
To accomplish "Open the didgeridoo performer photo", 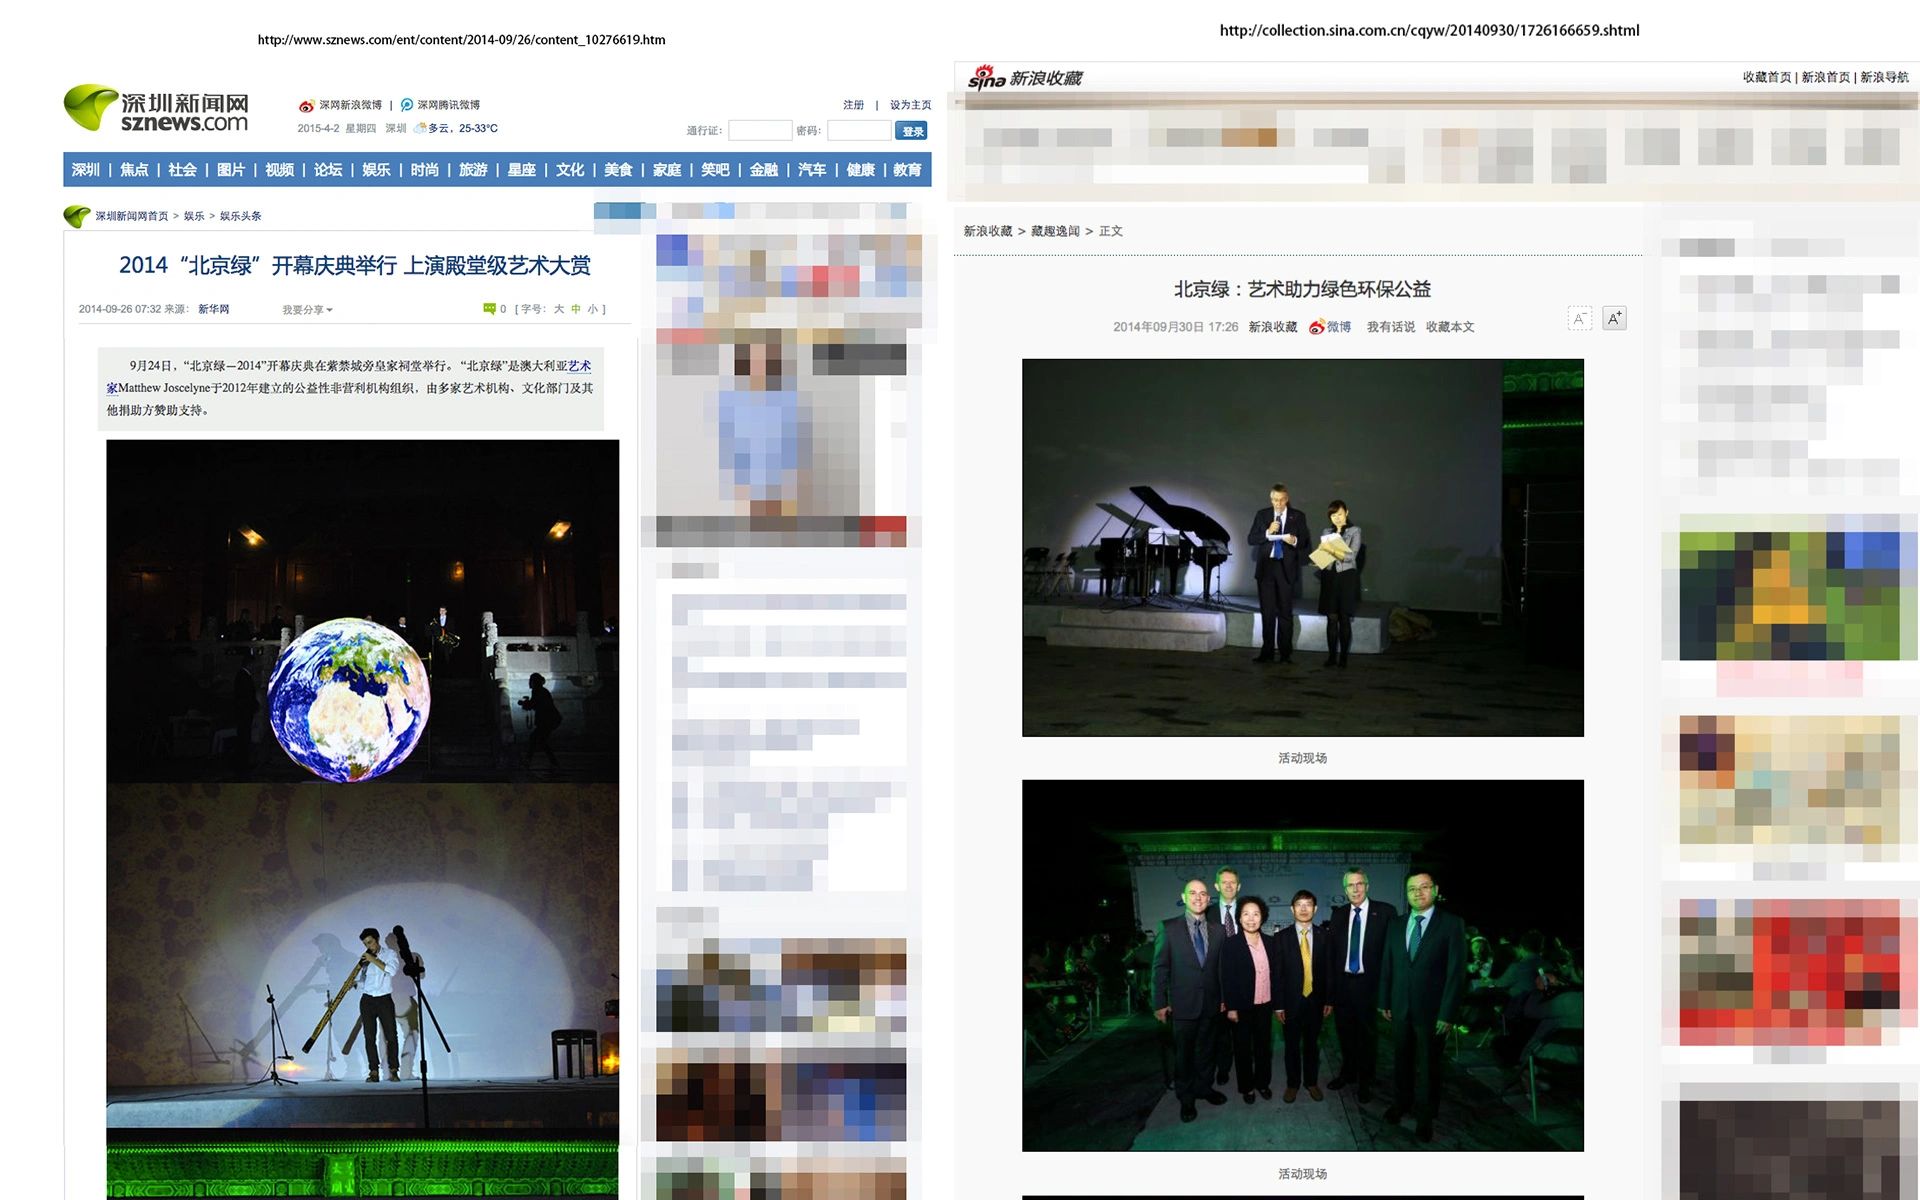I will [x=362, y=955].
